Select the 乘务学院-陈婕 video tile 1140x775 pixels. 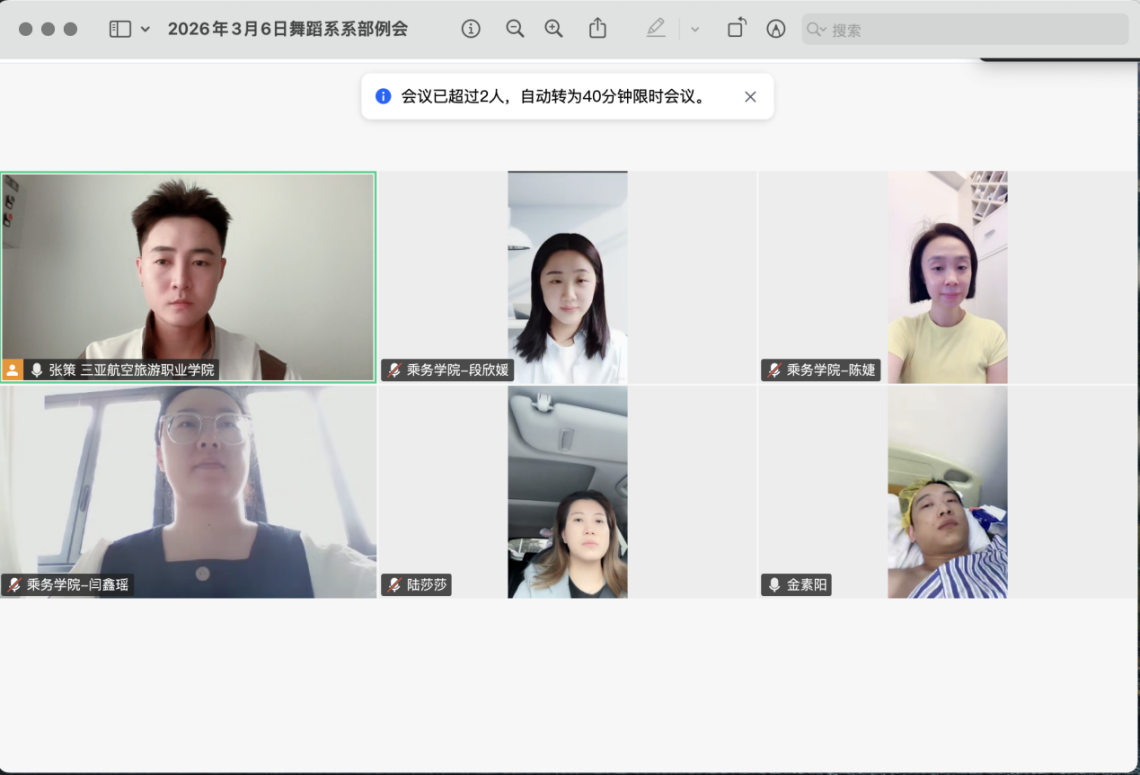tap(946, 275)
